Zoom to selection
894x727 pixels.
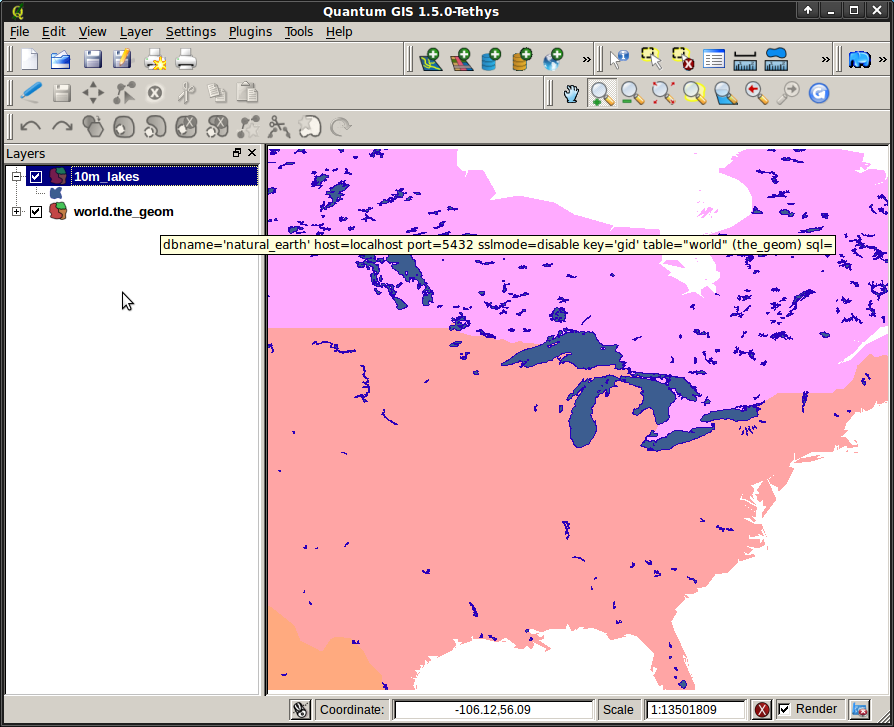(694, 94)
